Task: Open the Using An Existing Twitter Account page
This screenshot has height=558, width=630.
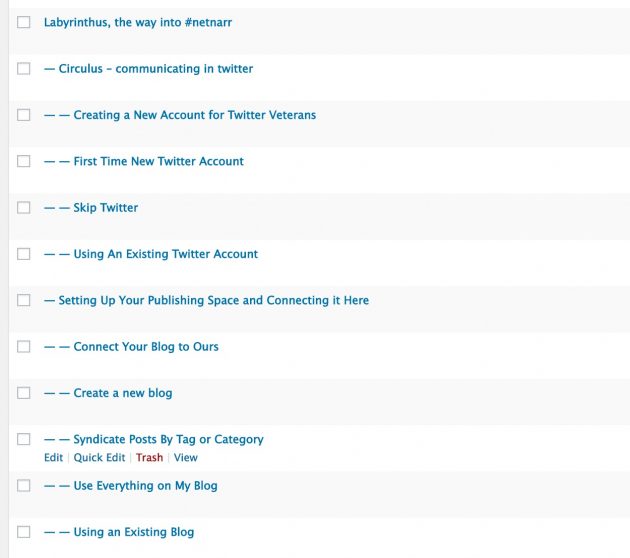Action: tap(165, 254)
